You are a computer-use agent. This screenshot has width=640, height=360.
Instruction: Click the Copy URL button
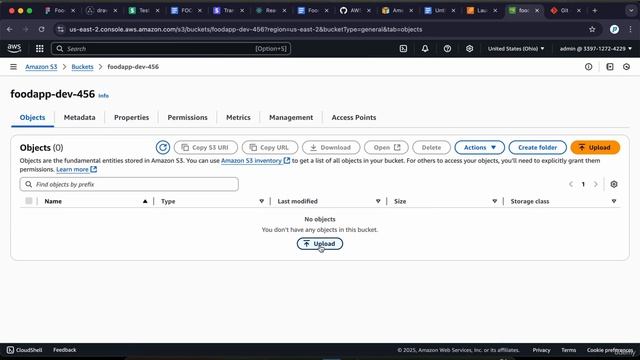[270, 147]
